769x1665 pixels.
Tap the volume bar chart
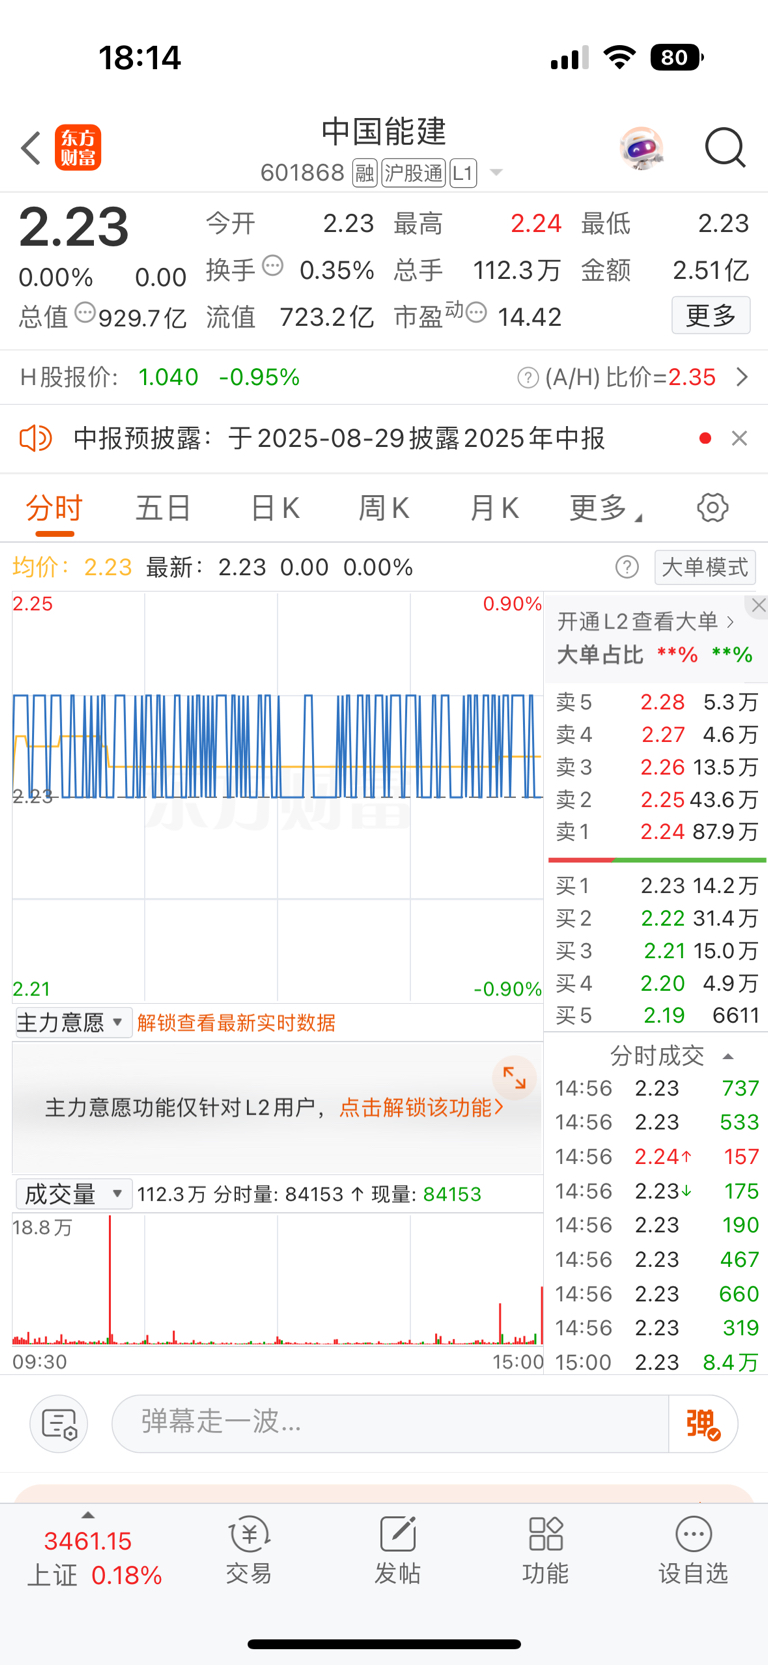[x=277, y=1278]
